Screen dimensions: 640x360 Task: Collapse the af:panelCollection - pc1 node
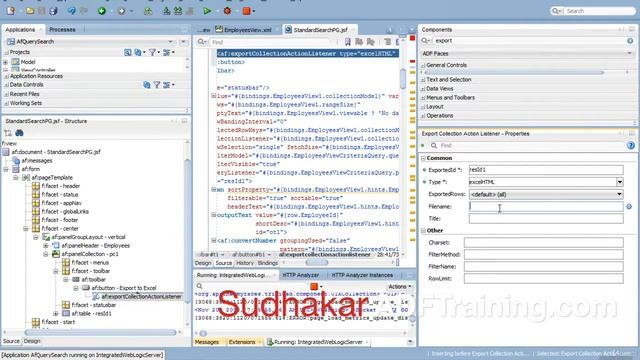click(46, 254)
